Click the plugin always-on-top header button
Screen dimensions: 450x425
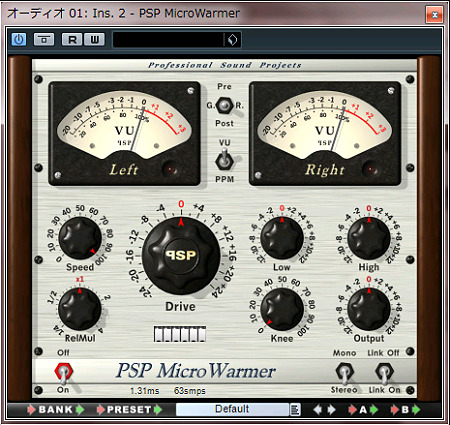click(44, 40)
